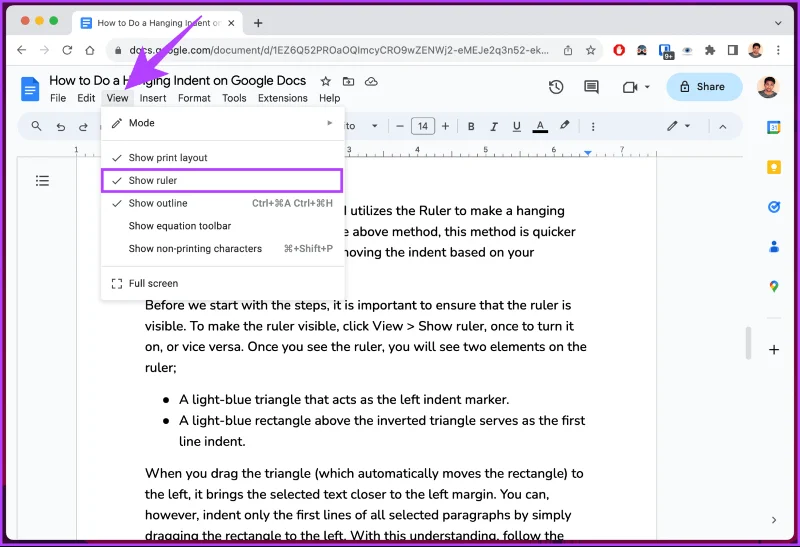Open a new browser tab
This screenshot has height=547, width=800.
point(258,23)
